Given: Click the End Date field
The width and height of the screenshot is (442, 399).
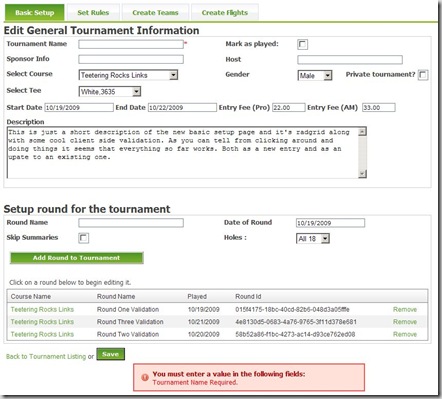Looking at the screenshot, I should click(182, 108).
